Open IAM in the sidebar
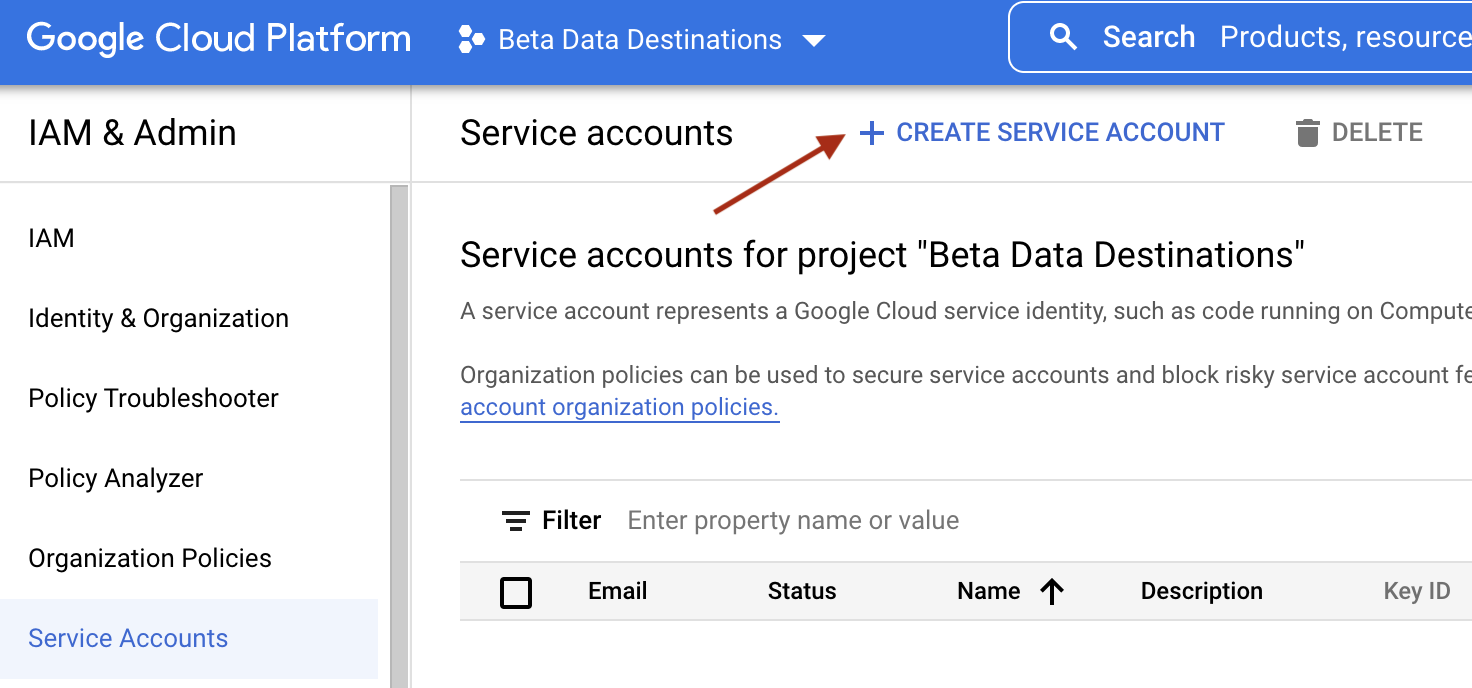The width and height of the screenshot is (1472, 688). pos(51,238)
